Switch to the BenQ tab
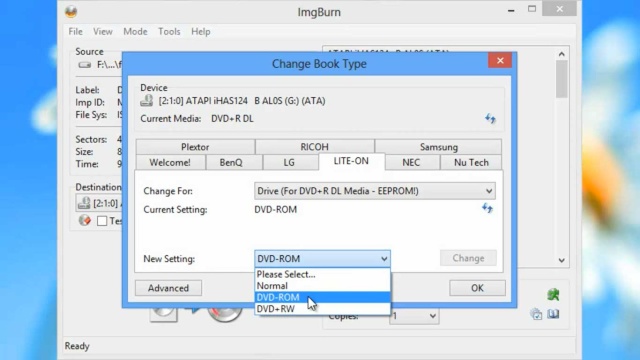640x360 pixels. [231, 162]
